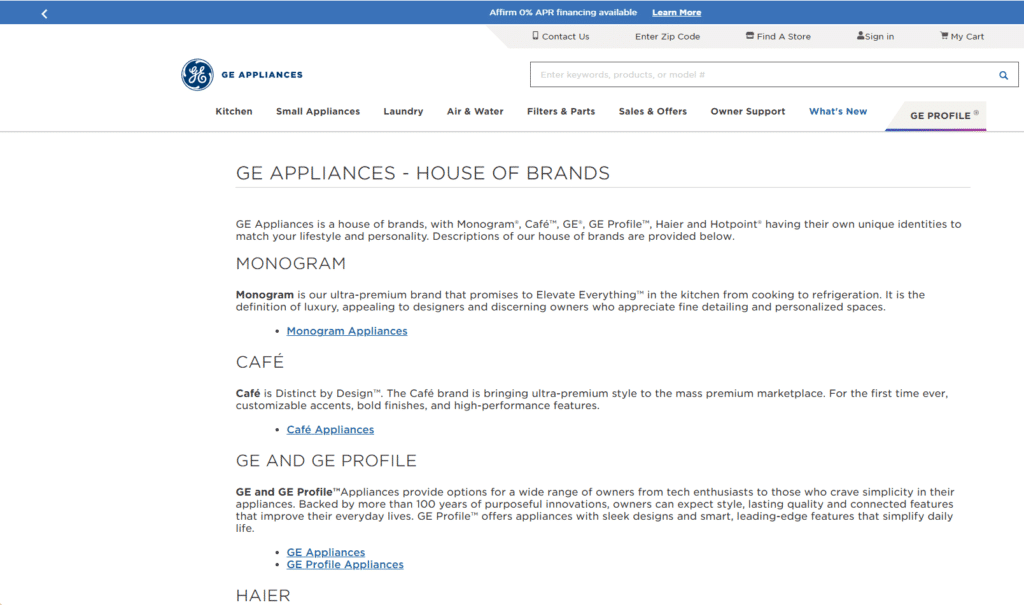Expand the Small Appliances menu
The width and height of the screenshot is (1024, 605).
tap(318, 112)
